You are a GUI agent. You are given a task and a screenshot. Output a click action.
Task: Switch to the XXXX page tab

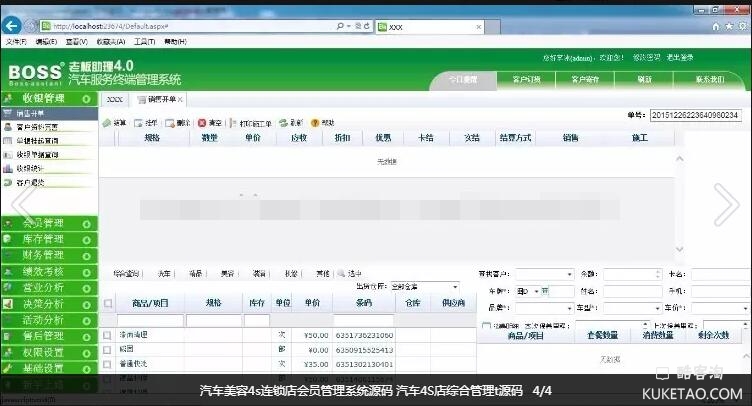pos(115,99)
